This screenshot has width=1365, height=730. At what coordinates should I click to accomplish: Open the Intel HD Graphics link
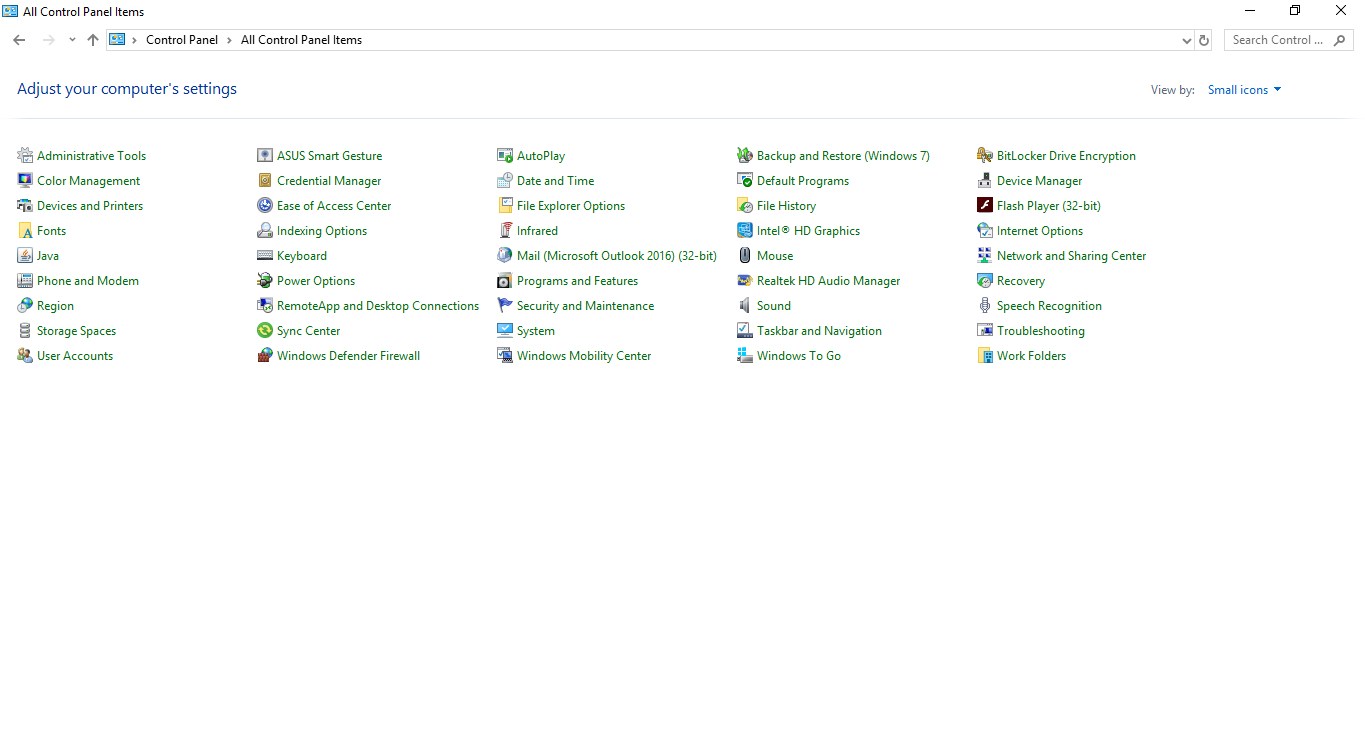click(x=808, y=231)
